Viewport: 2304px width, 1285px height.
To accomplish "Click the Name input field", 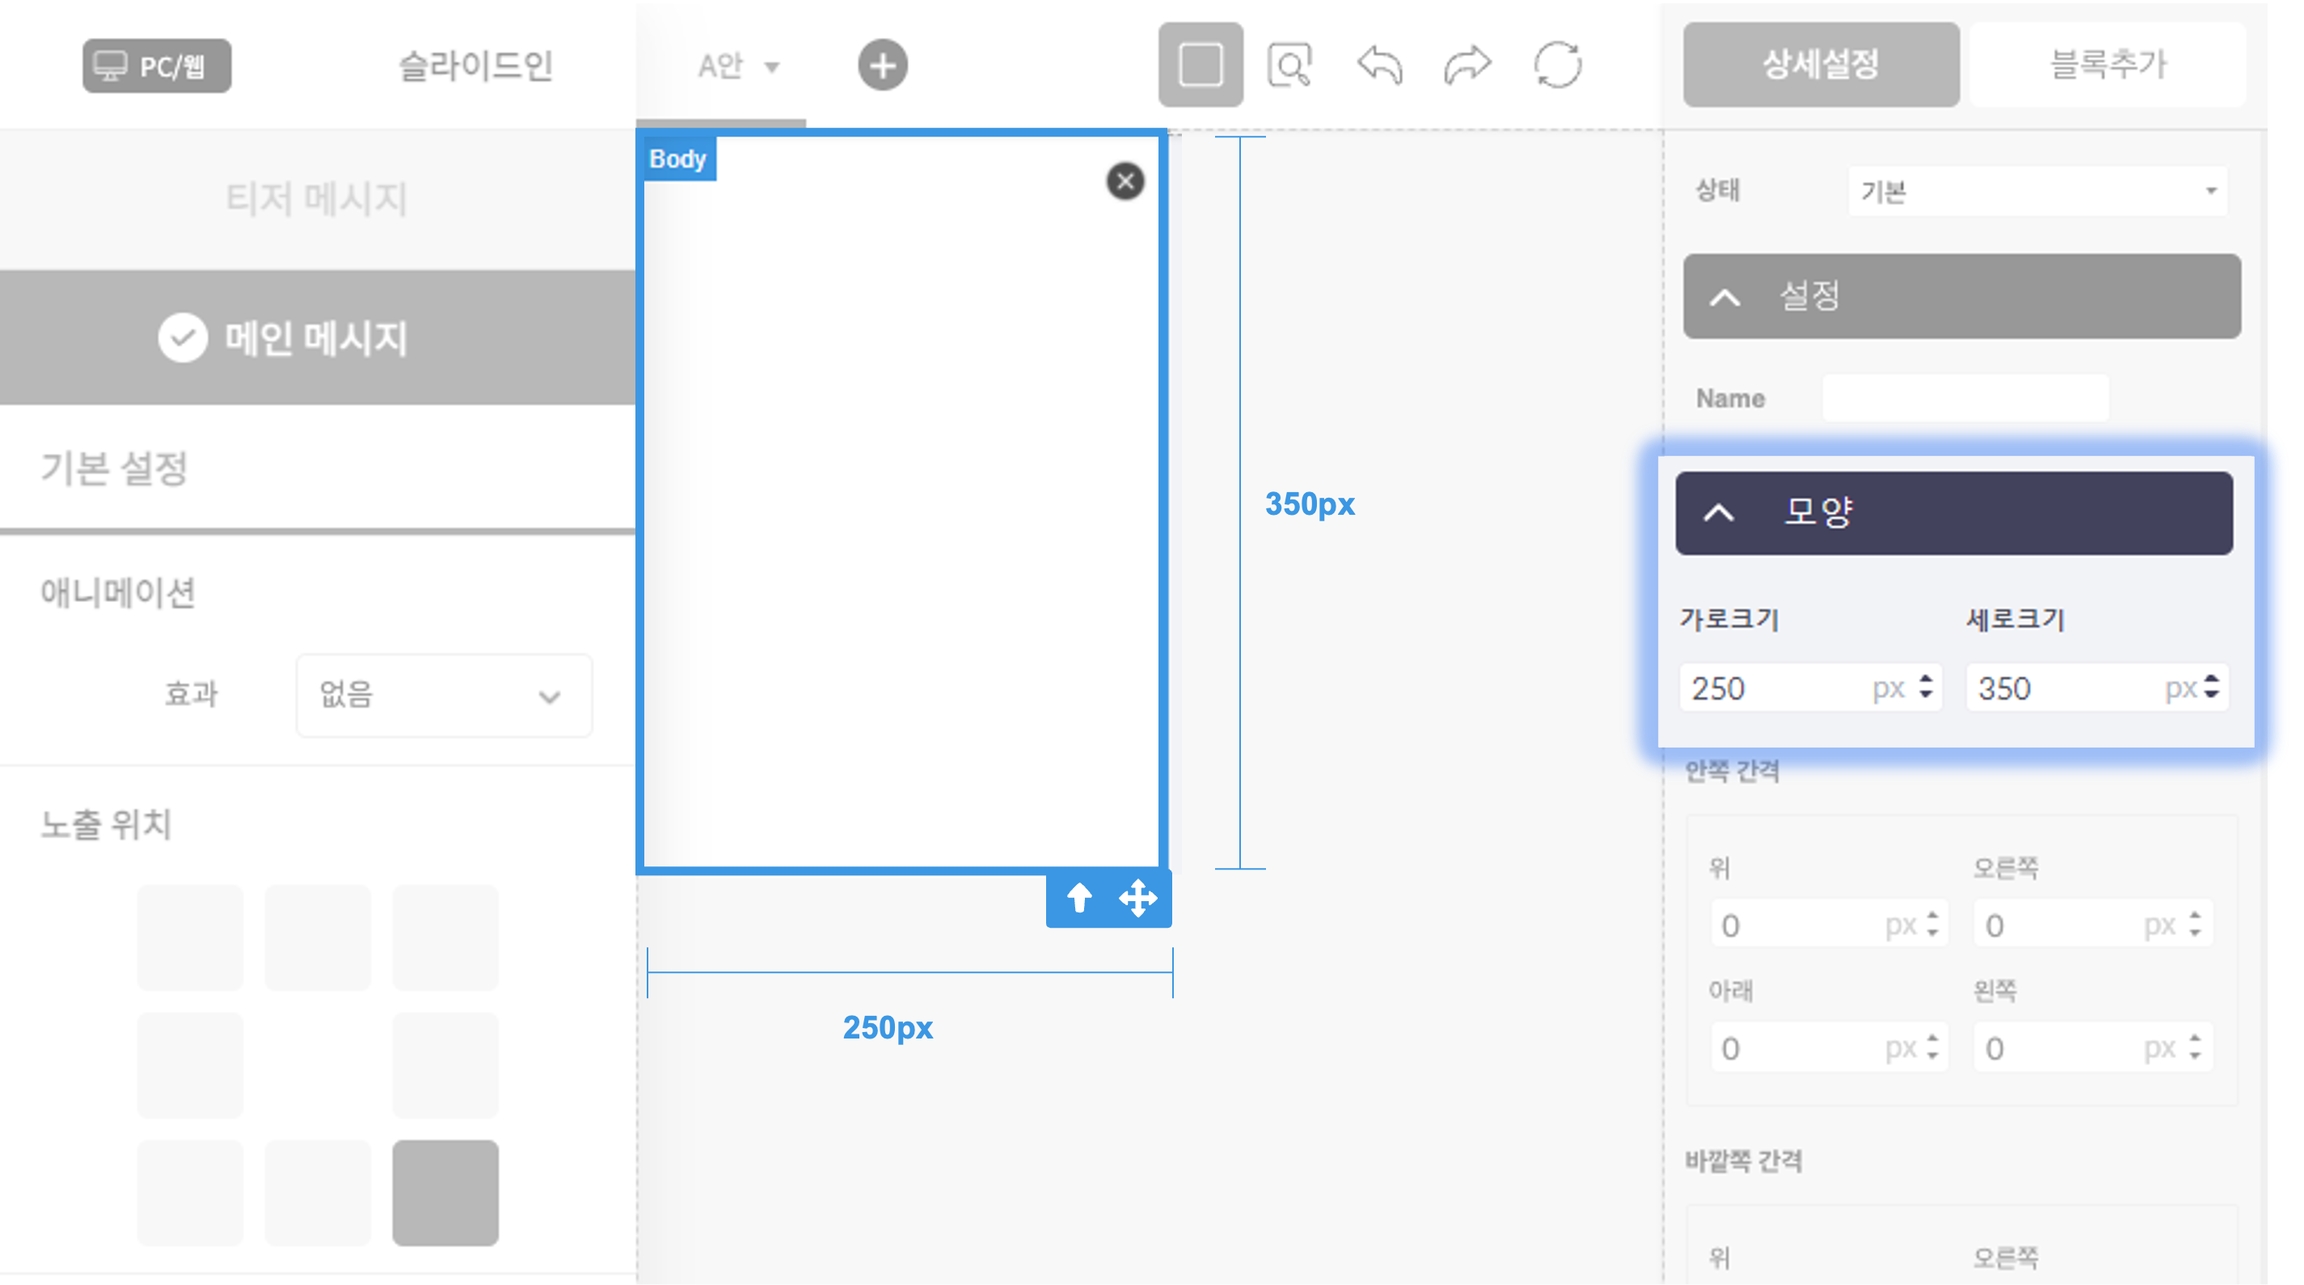I will (x=1964, y=398).
